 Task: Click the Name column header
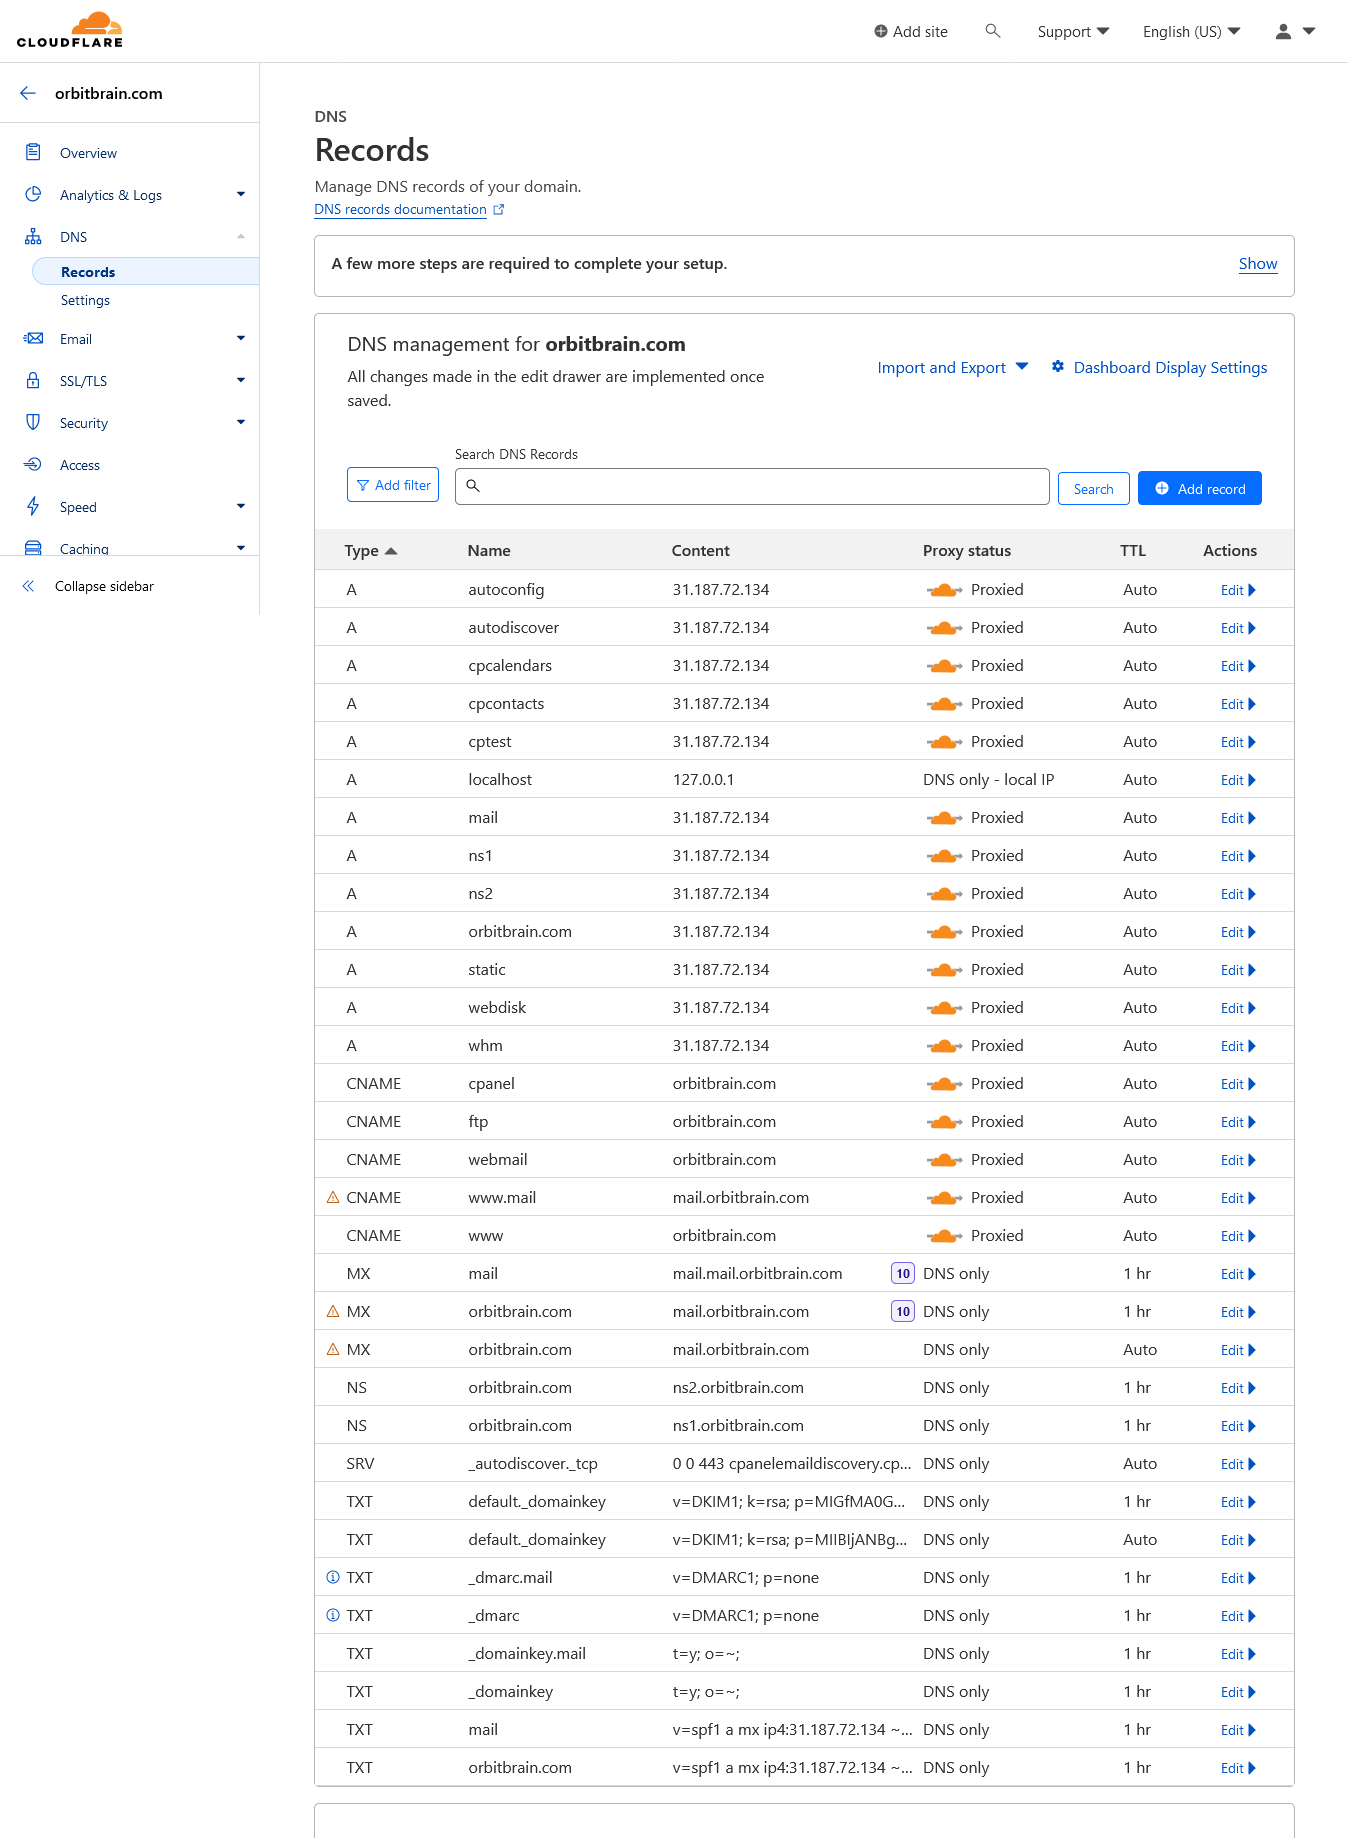489,550
